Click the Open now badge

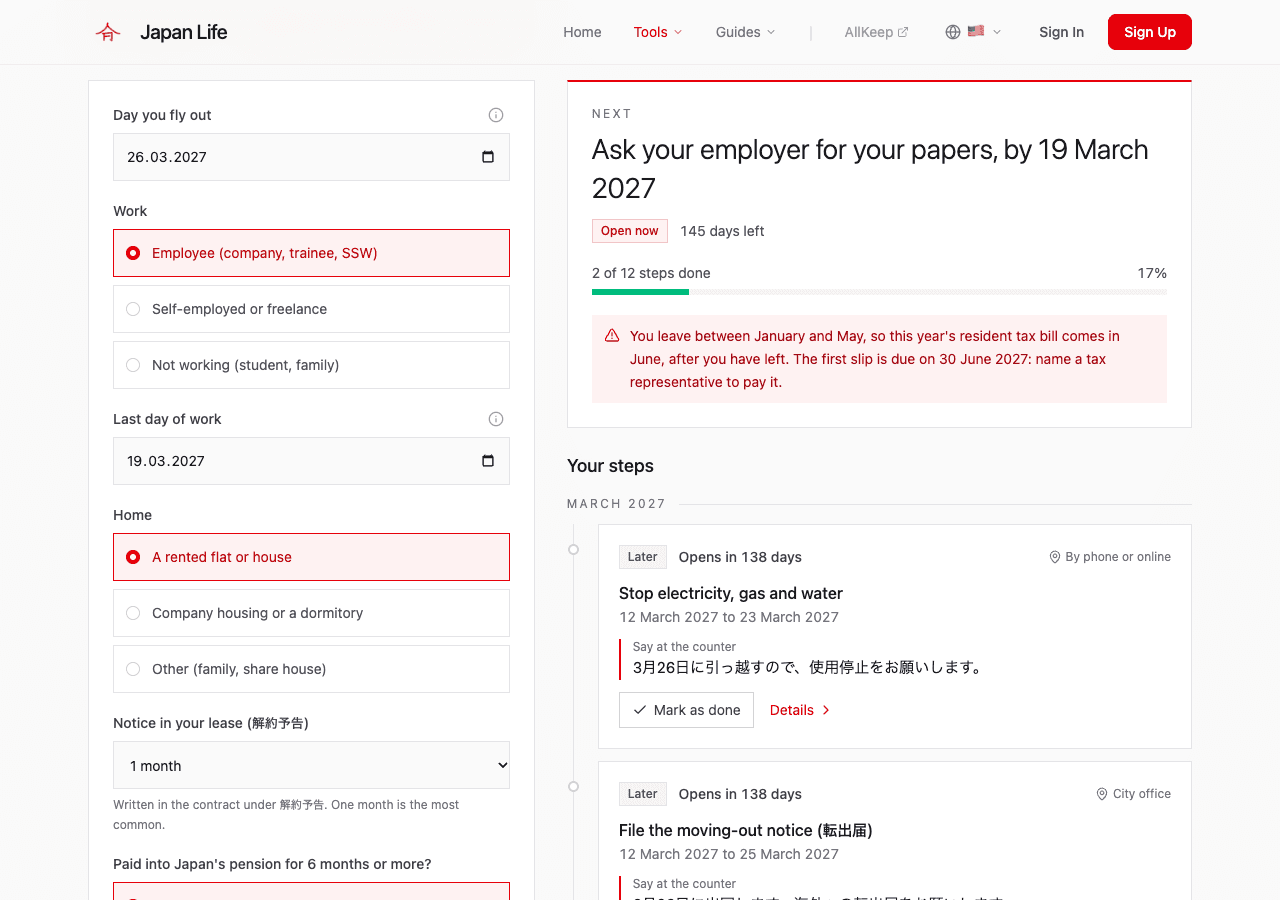pyautogui.click(x=630, y=231)
